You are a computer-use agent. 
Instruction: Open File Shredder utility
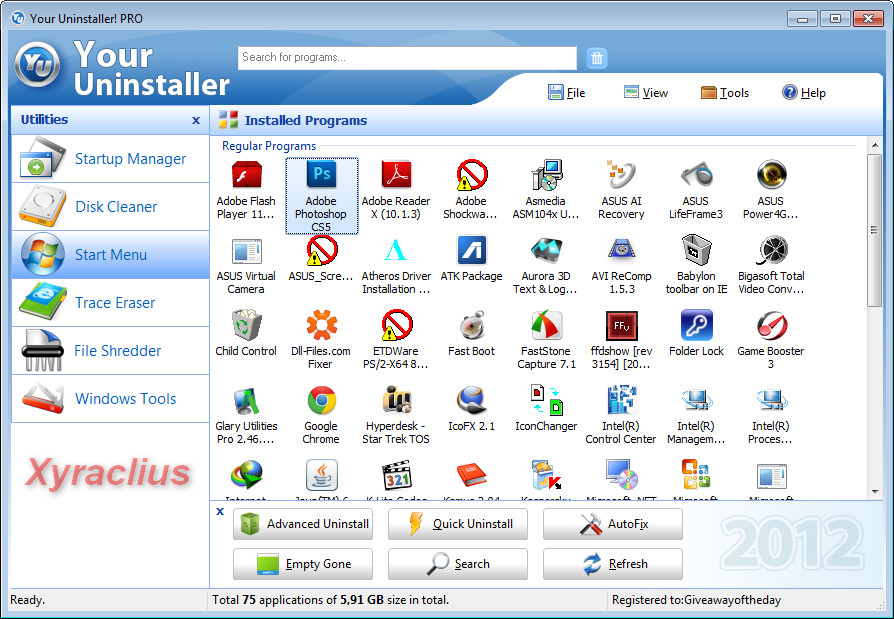111,351
